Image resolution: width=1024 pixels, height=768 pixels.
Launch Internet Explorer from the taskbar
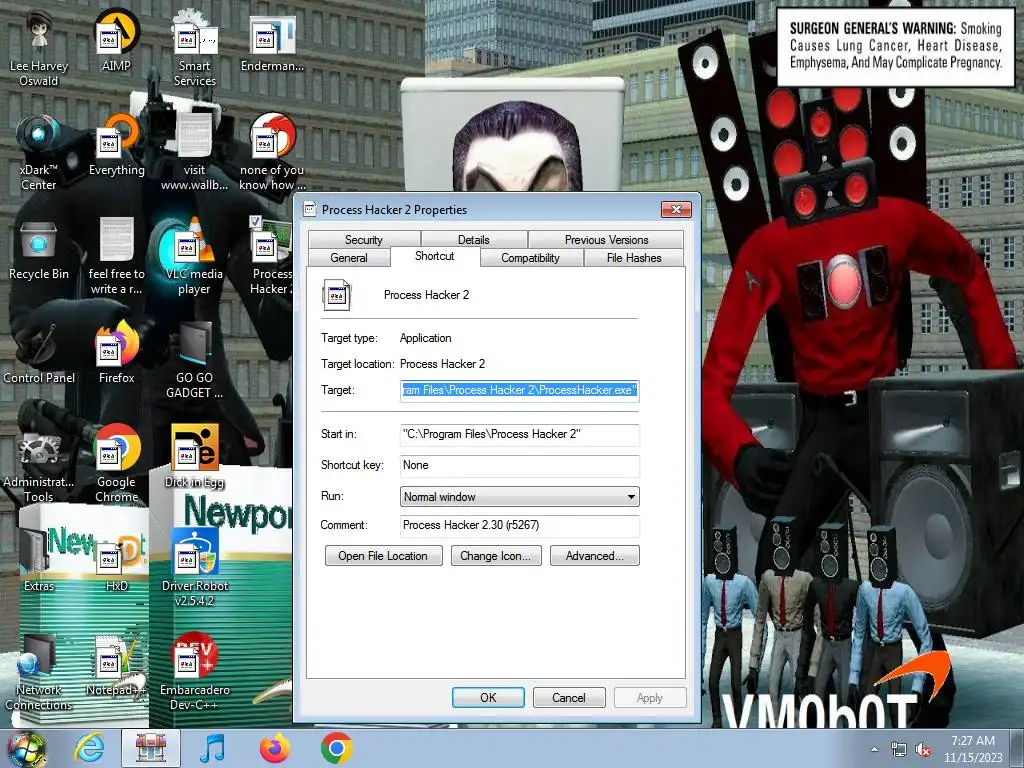(x=89, y=748)
